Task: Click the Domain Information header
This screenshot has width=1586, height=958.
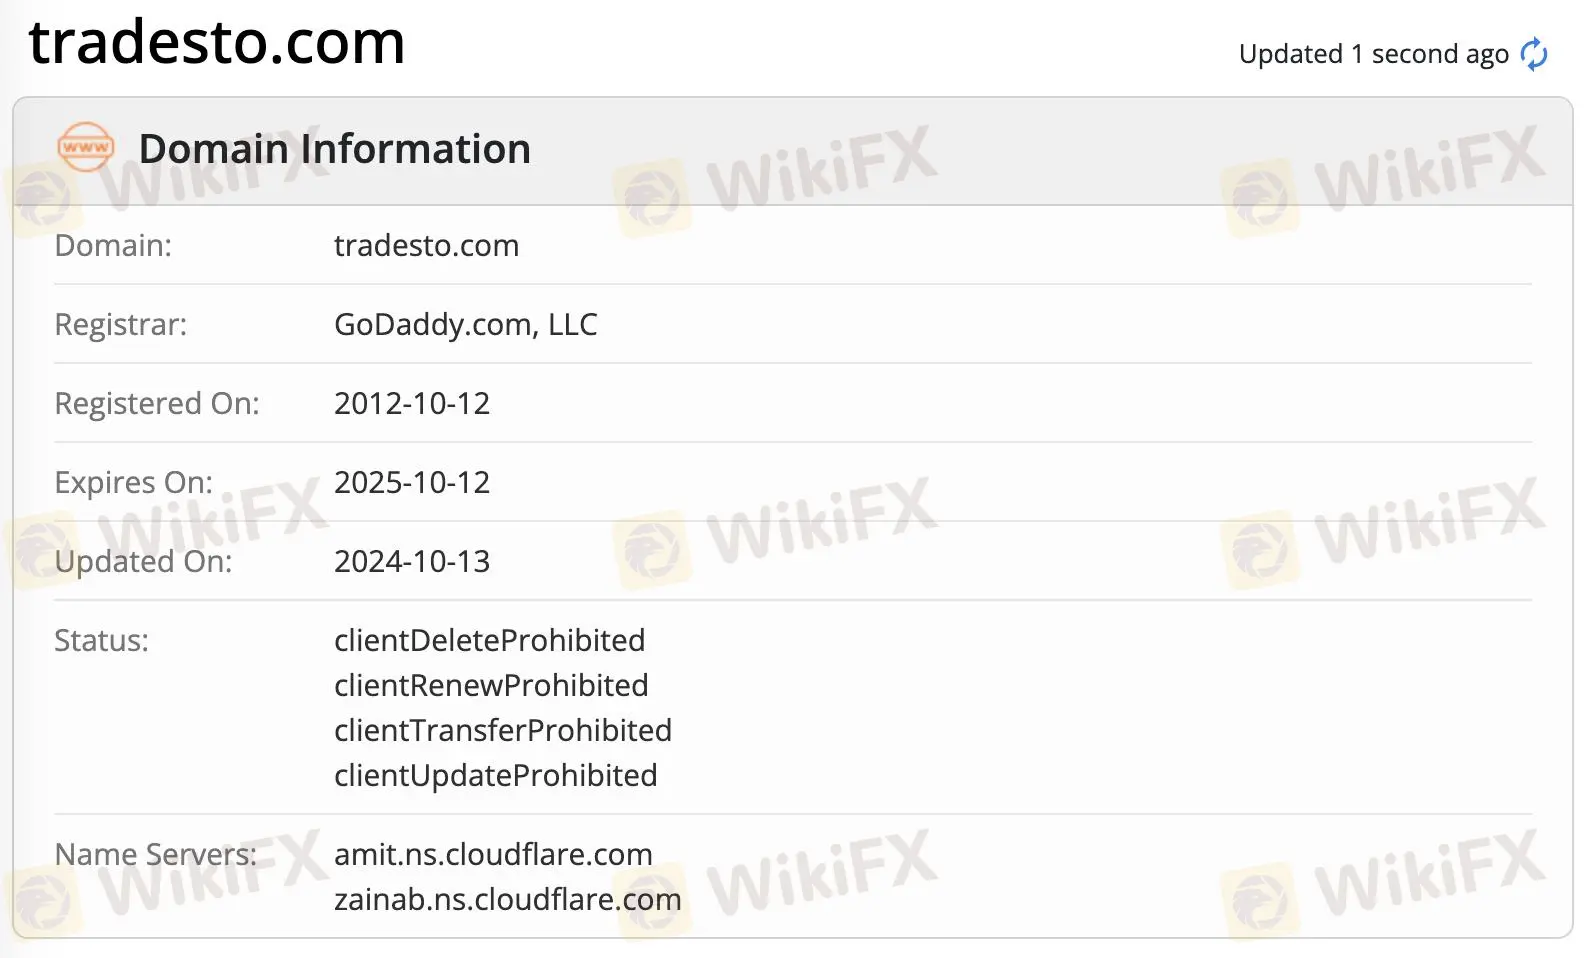Action: pos(334,149)
